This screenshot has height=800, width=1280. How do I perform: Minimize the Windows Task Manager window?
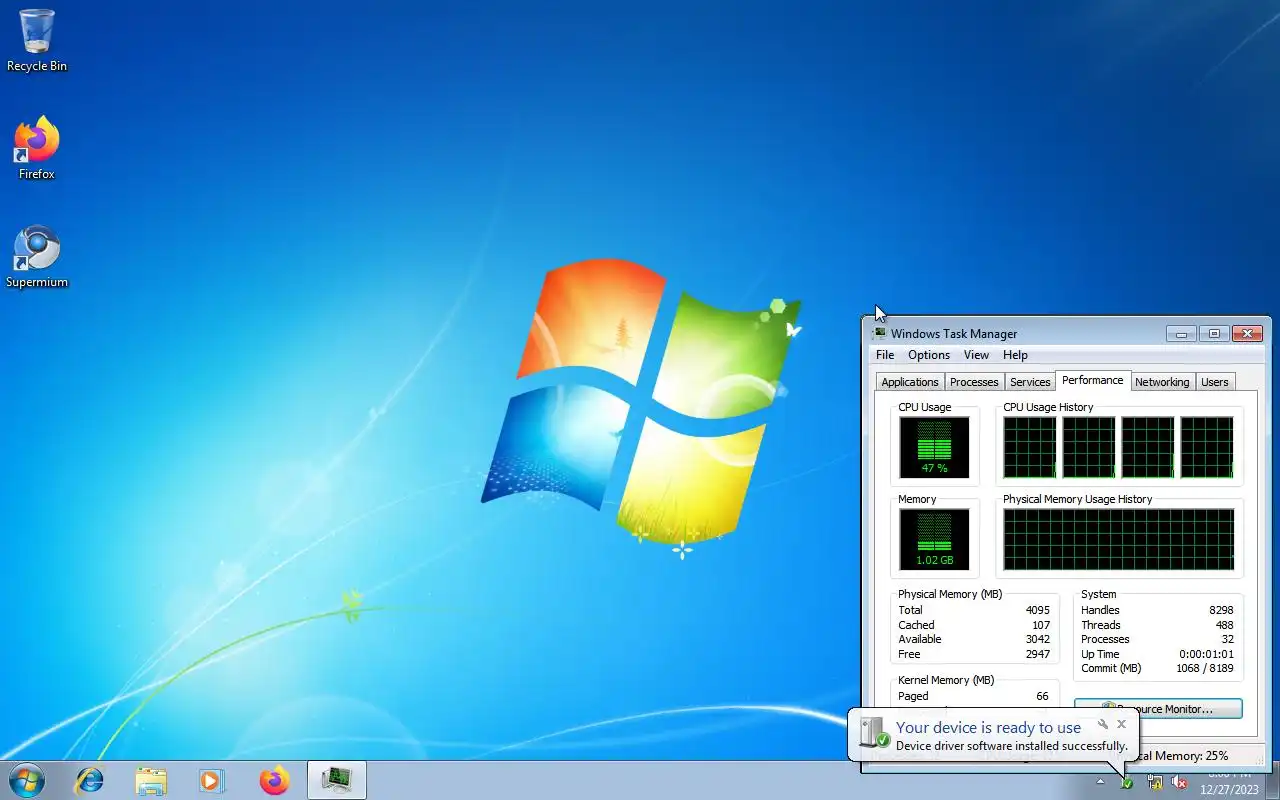coord(1182,334)
